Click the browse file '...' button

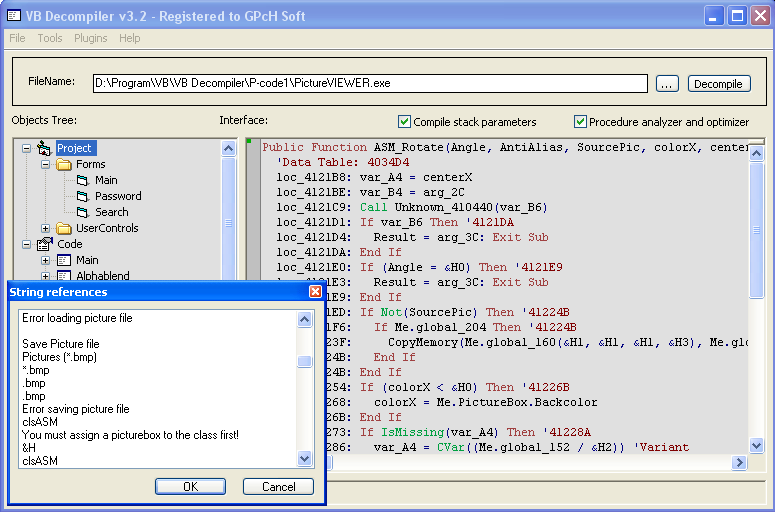[667, 84]
